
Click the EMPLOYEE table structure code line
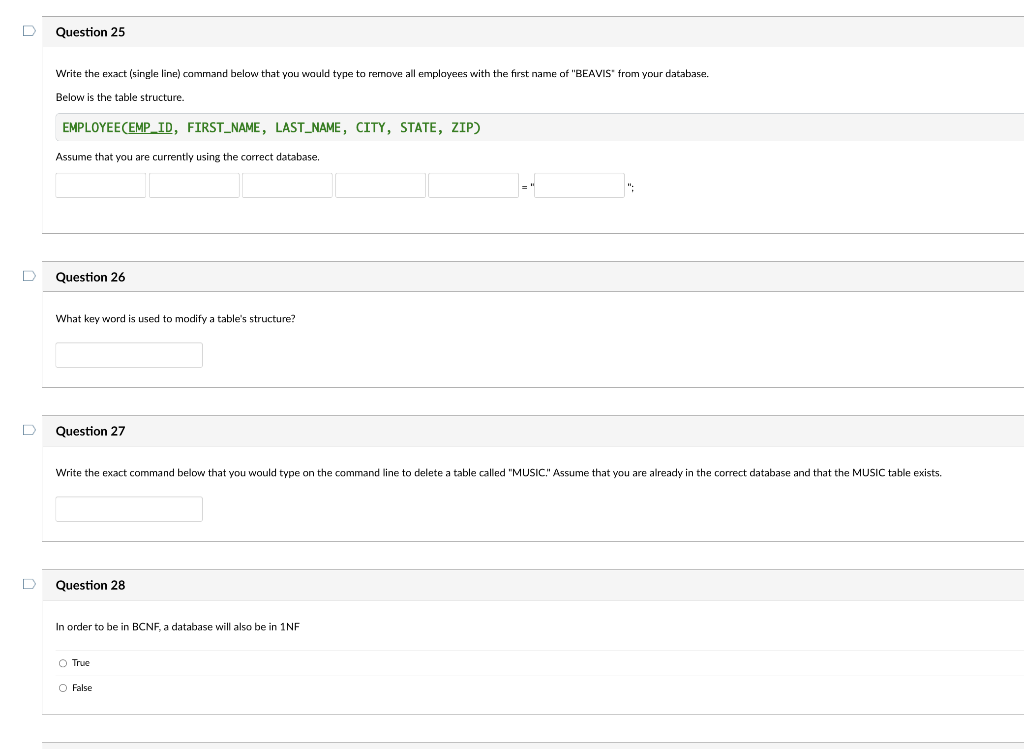[x=271, y=127]
